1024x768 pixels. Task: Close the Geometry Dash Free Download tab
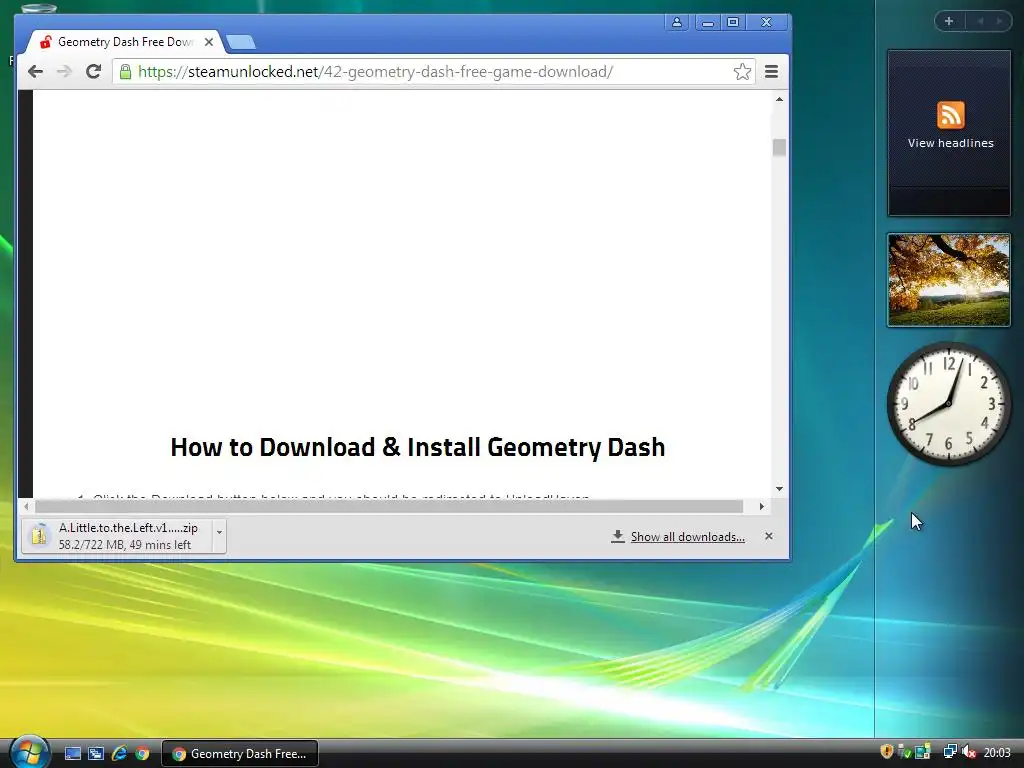pos(209,42)
